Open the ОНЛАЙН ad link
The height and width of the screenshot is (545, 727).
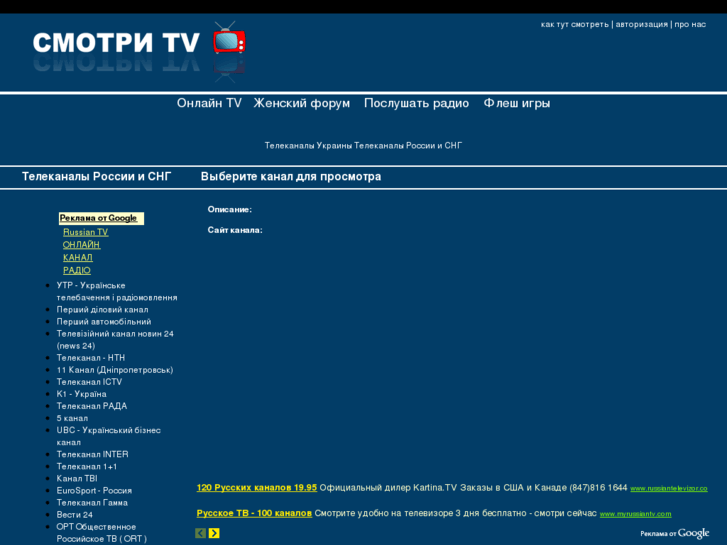point(82,245)
